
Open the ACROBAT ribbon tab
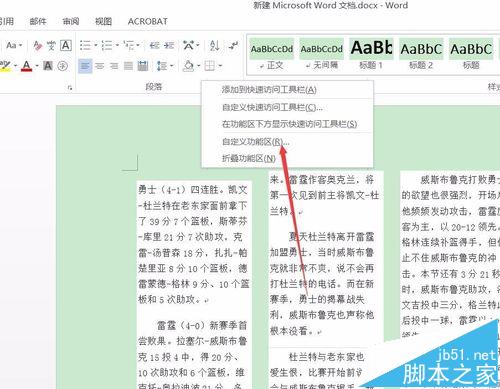[x=148, y=22]
